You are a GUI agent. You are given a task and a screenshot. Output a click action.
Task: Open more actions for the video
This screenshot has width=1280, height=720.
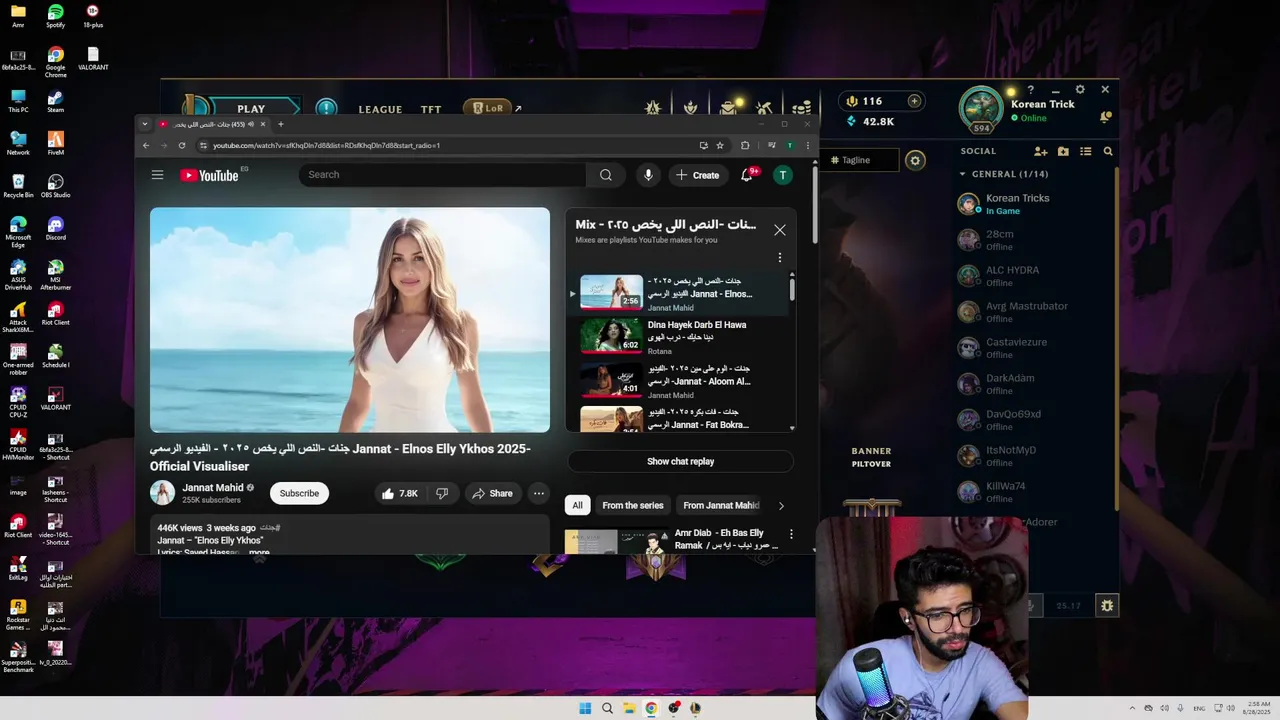[x=538, y=493]
